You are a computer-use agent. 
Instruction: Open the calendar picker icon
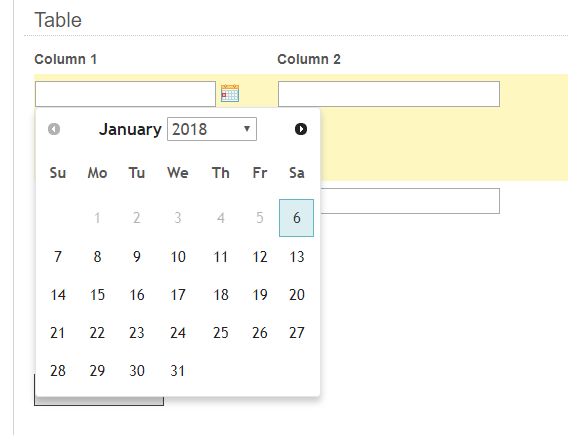[230, 93]
